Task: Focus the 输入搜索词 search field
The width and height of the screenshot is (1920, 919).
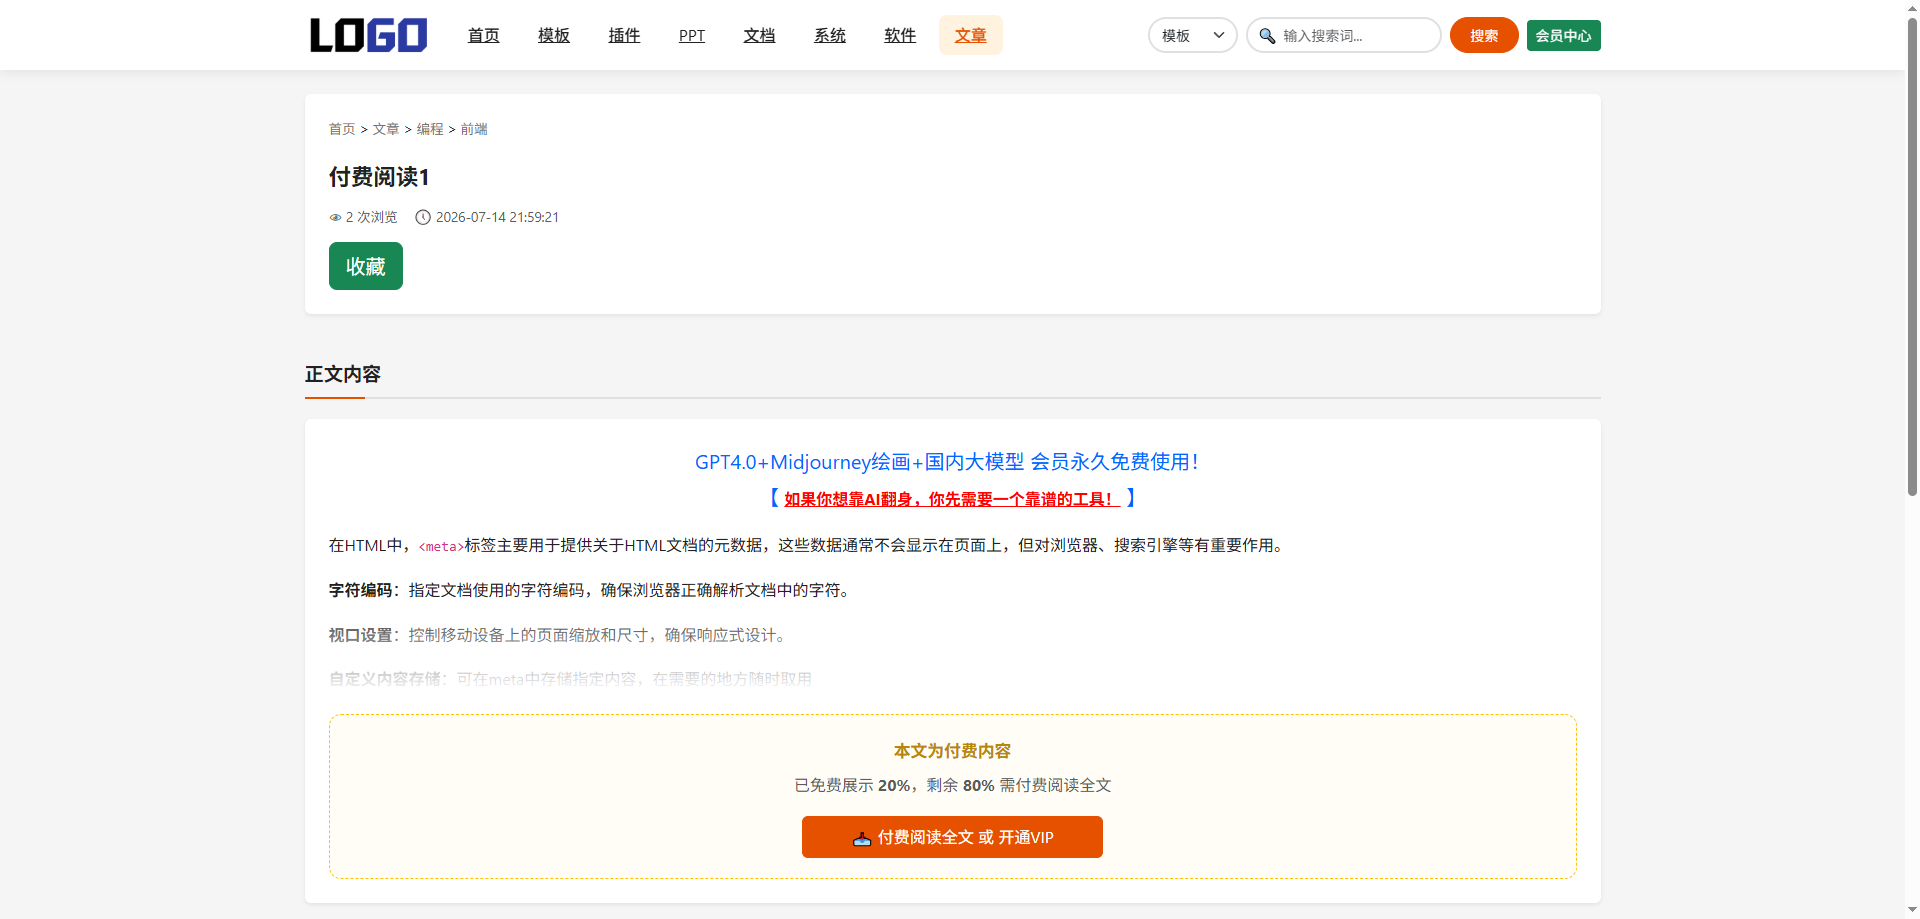Action: [x=1344, y=35]
